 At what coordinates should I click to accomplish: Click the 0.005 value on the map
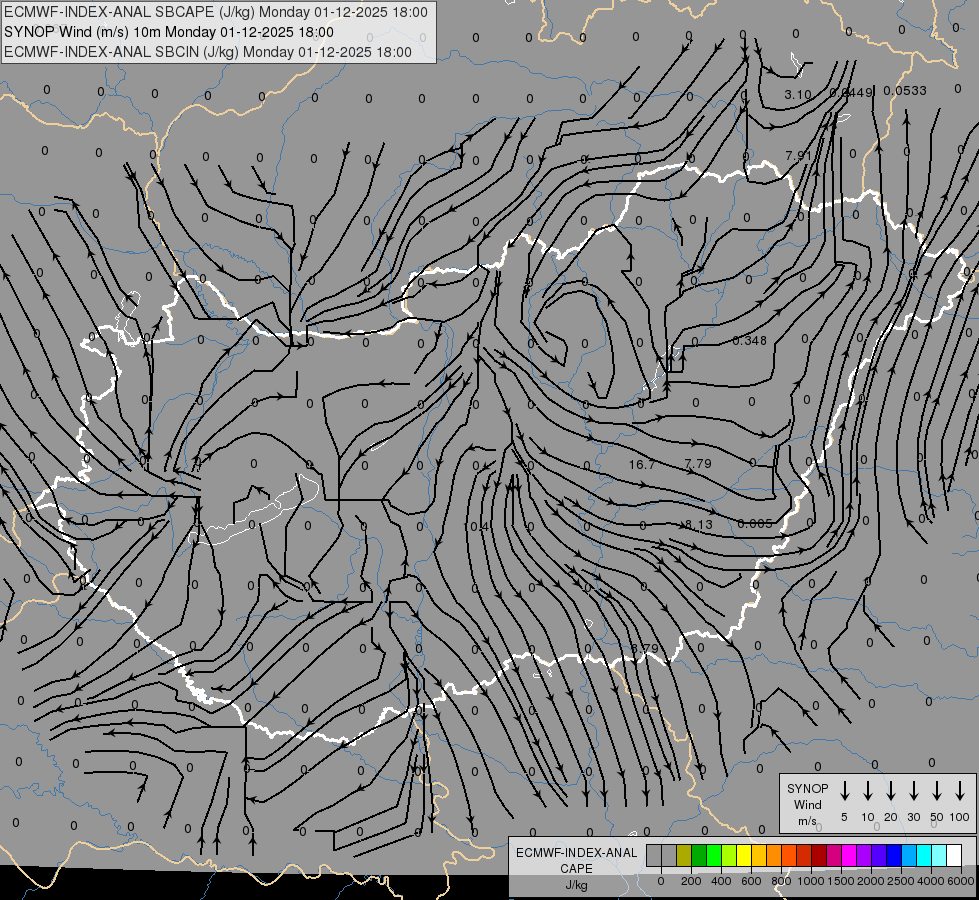pyautogui.click(x=755, y=523)
